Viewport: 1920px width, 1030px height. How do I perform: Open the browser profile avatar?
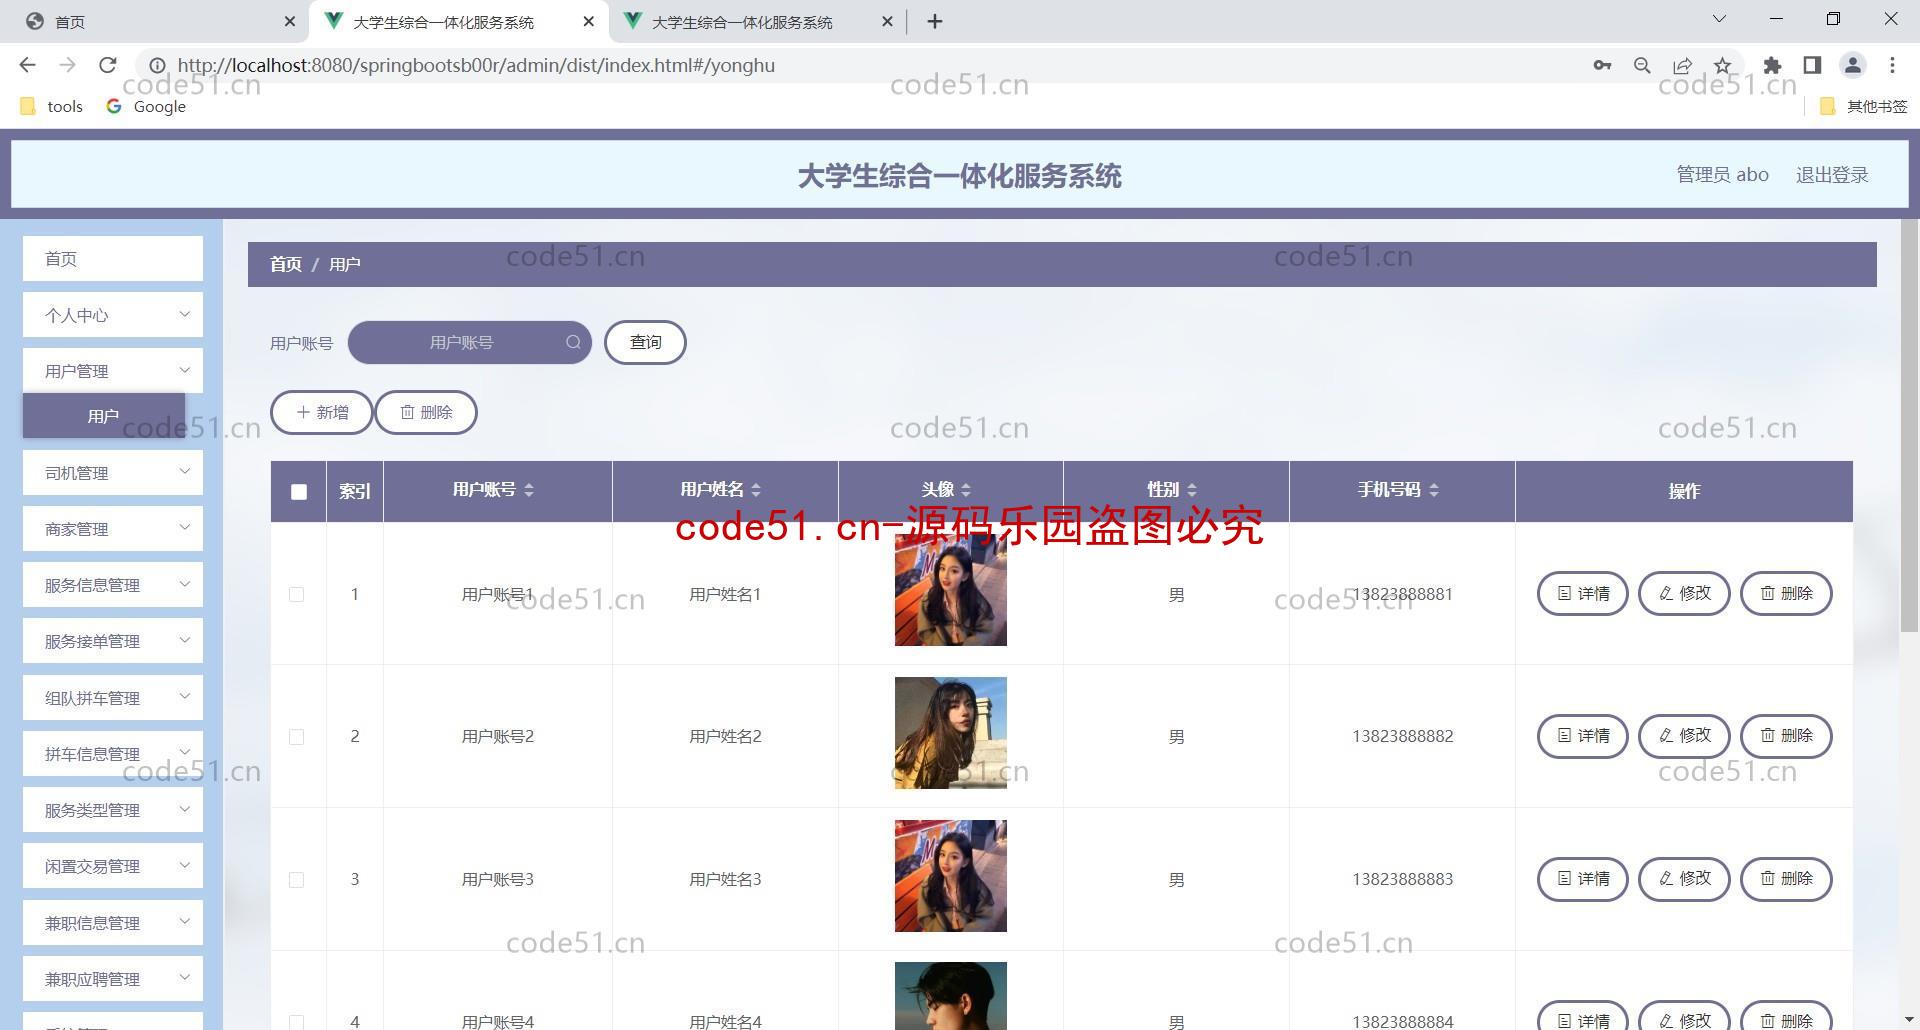tap(1852, 65)
